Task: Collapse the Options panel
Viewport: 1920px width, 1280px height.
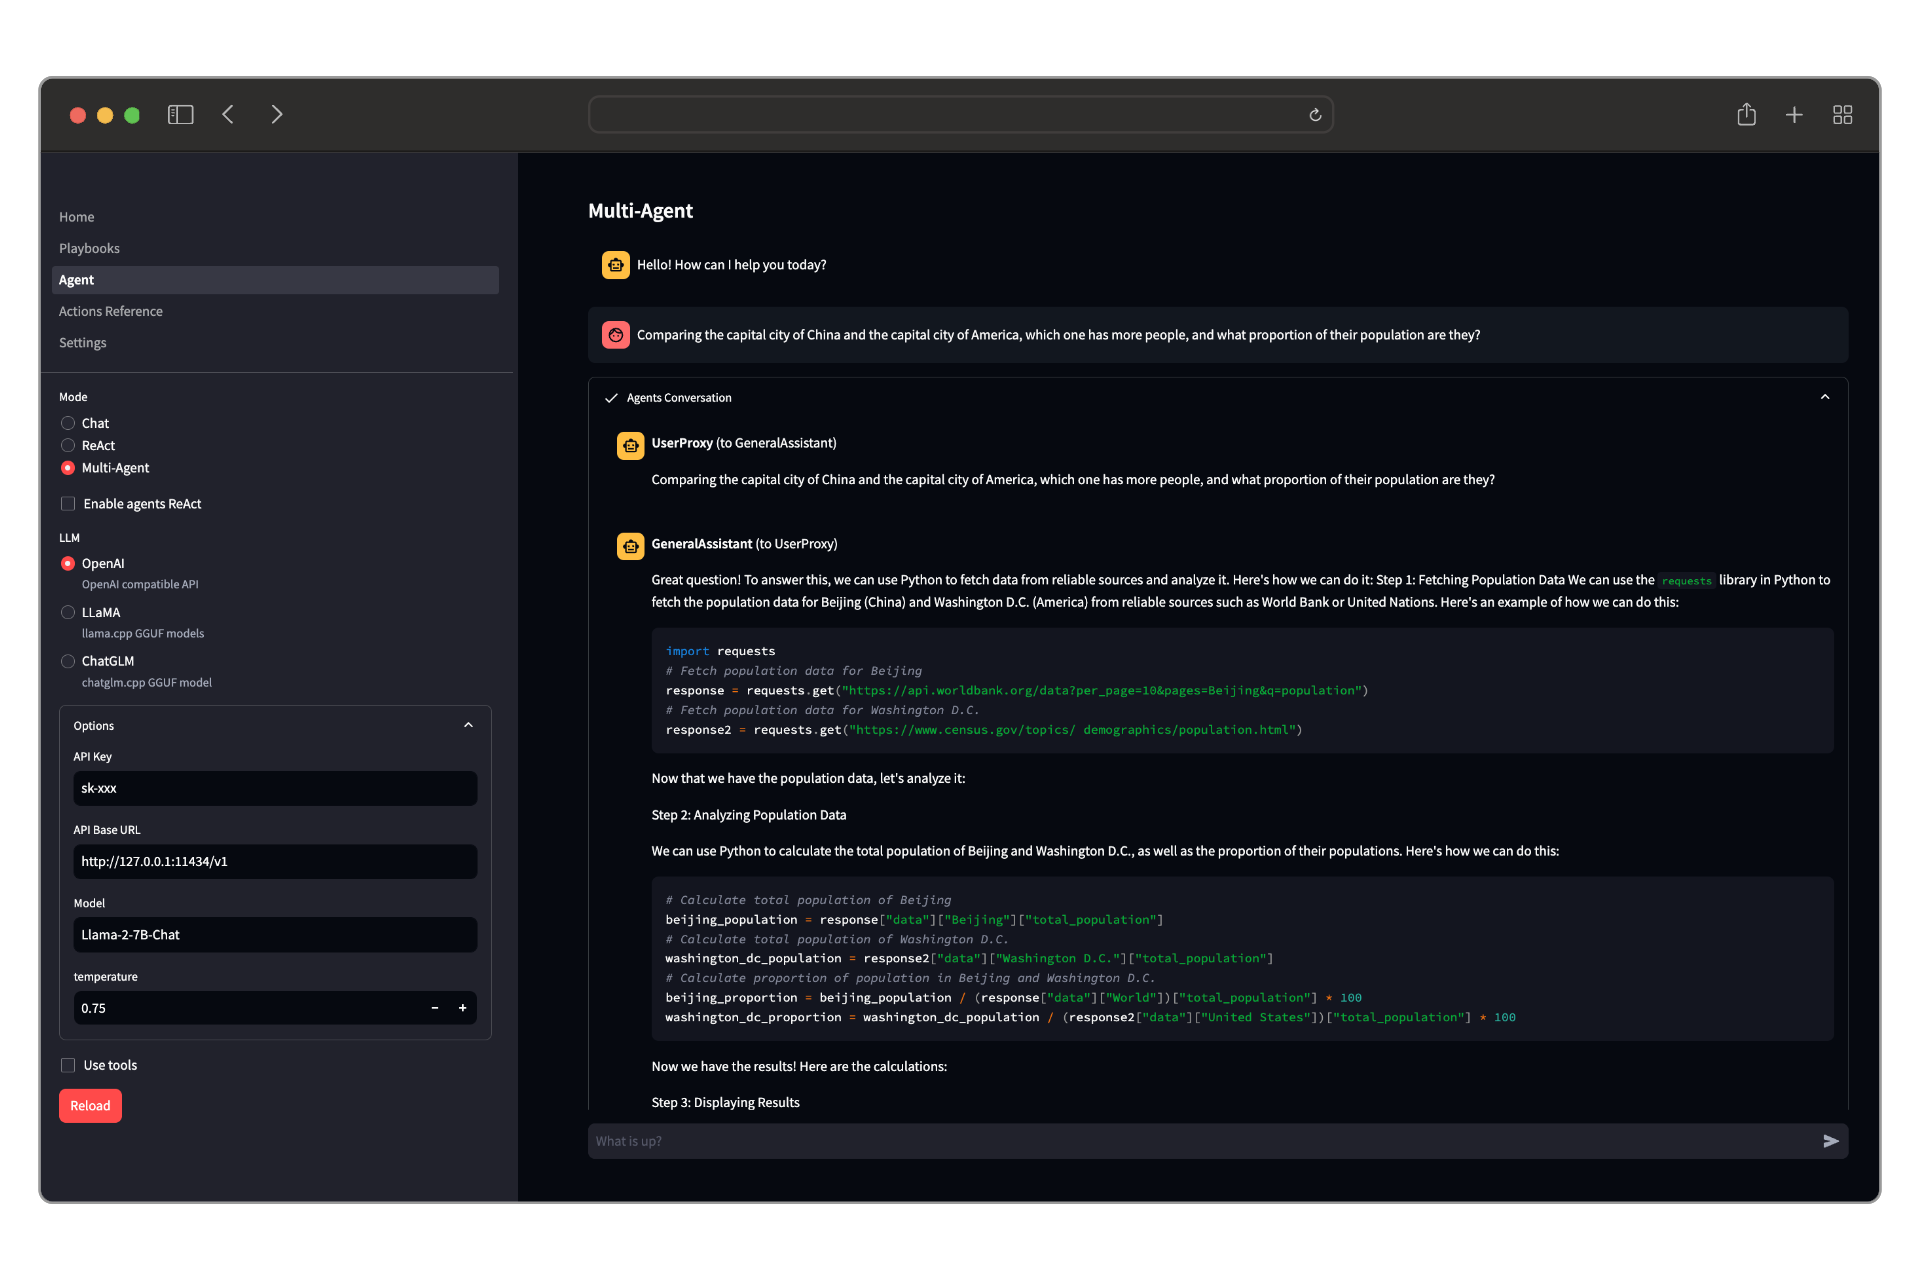Action: (x=468, y=725)
